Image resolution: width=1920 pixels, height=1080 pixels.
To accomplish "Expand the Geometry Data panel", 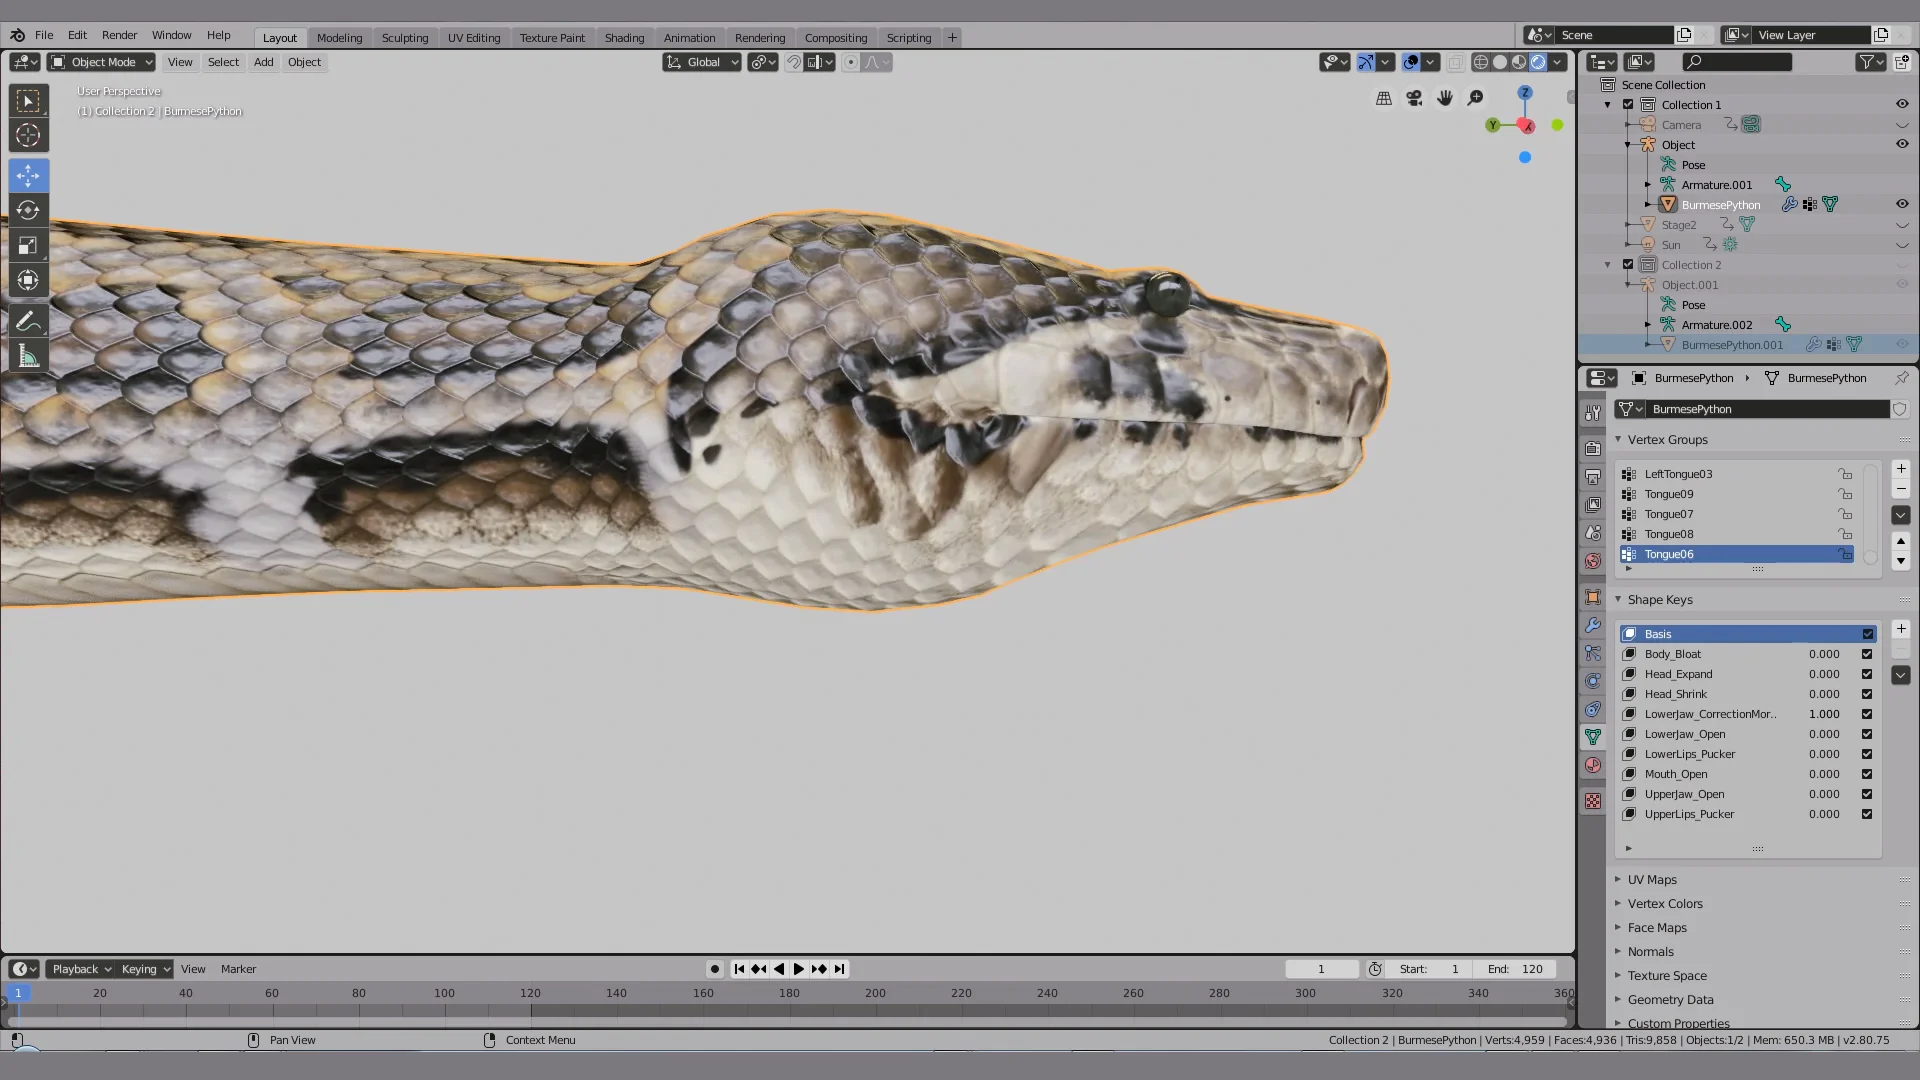I will click(1669, 1000).
